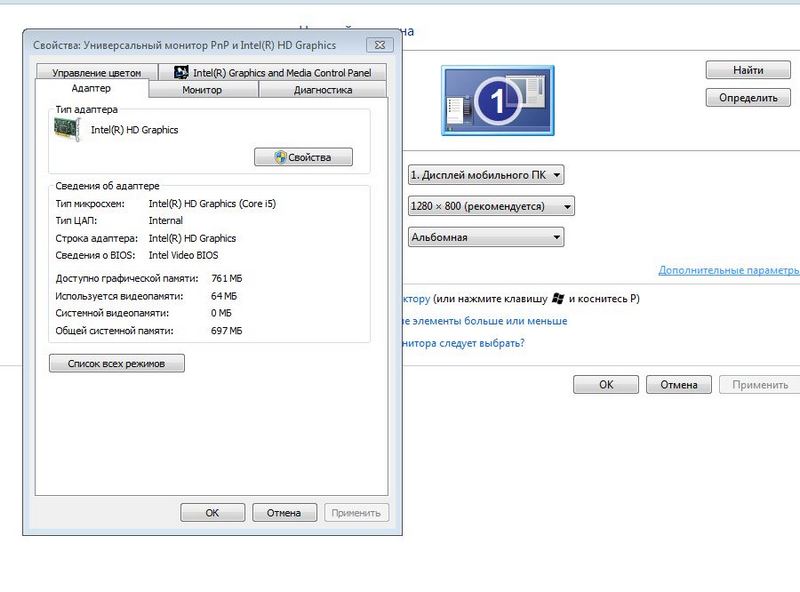The height and width of the screenshot is (592, 800).
Task: Go to the Диагностика tab
Action: [x=322, y=90]
